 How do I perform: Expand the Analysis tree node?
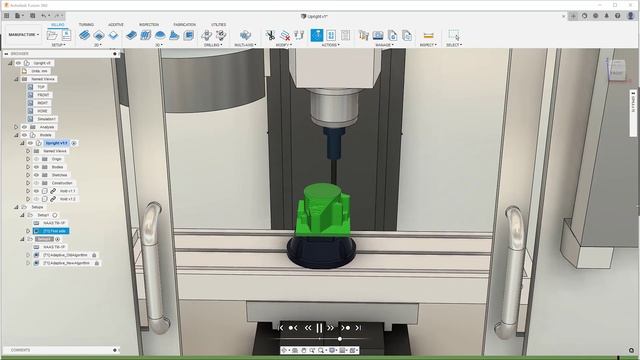pyautogui.click(x=16, y=127)
